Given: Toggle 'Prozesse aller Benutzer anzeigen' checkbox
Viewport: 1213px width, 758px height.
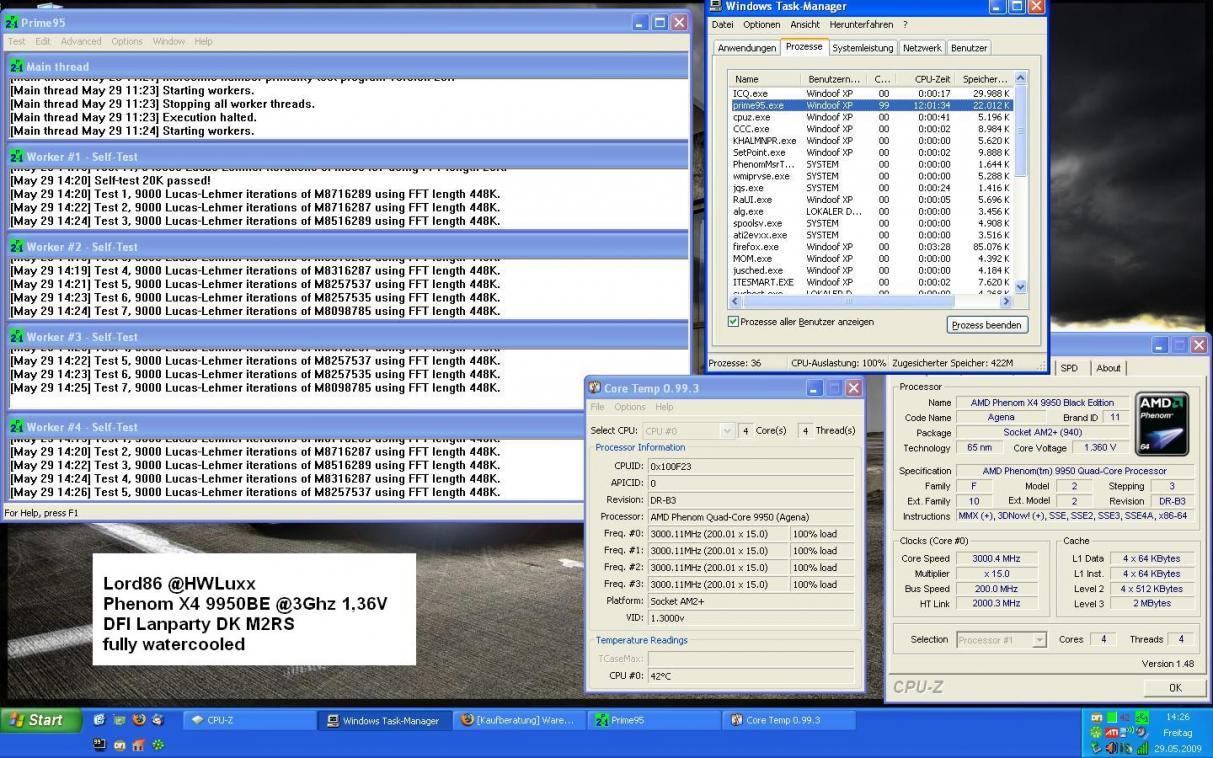Looking at the screenshot, I should click(x=733, y=322).
